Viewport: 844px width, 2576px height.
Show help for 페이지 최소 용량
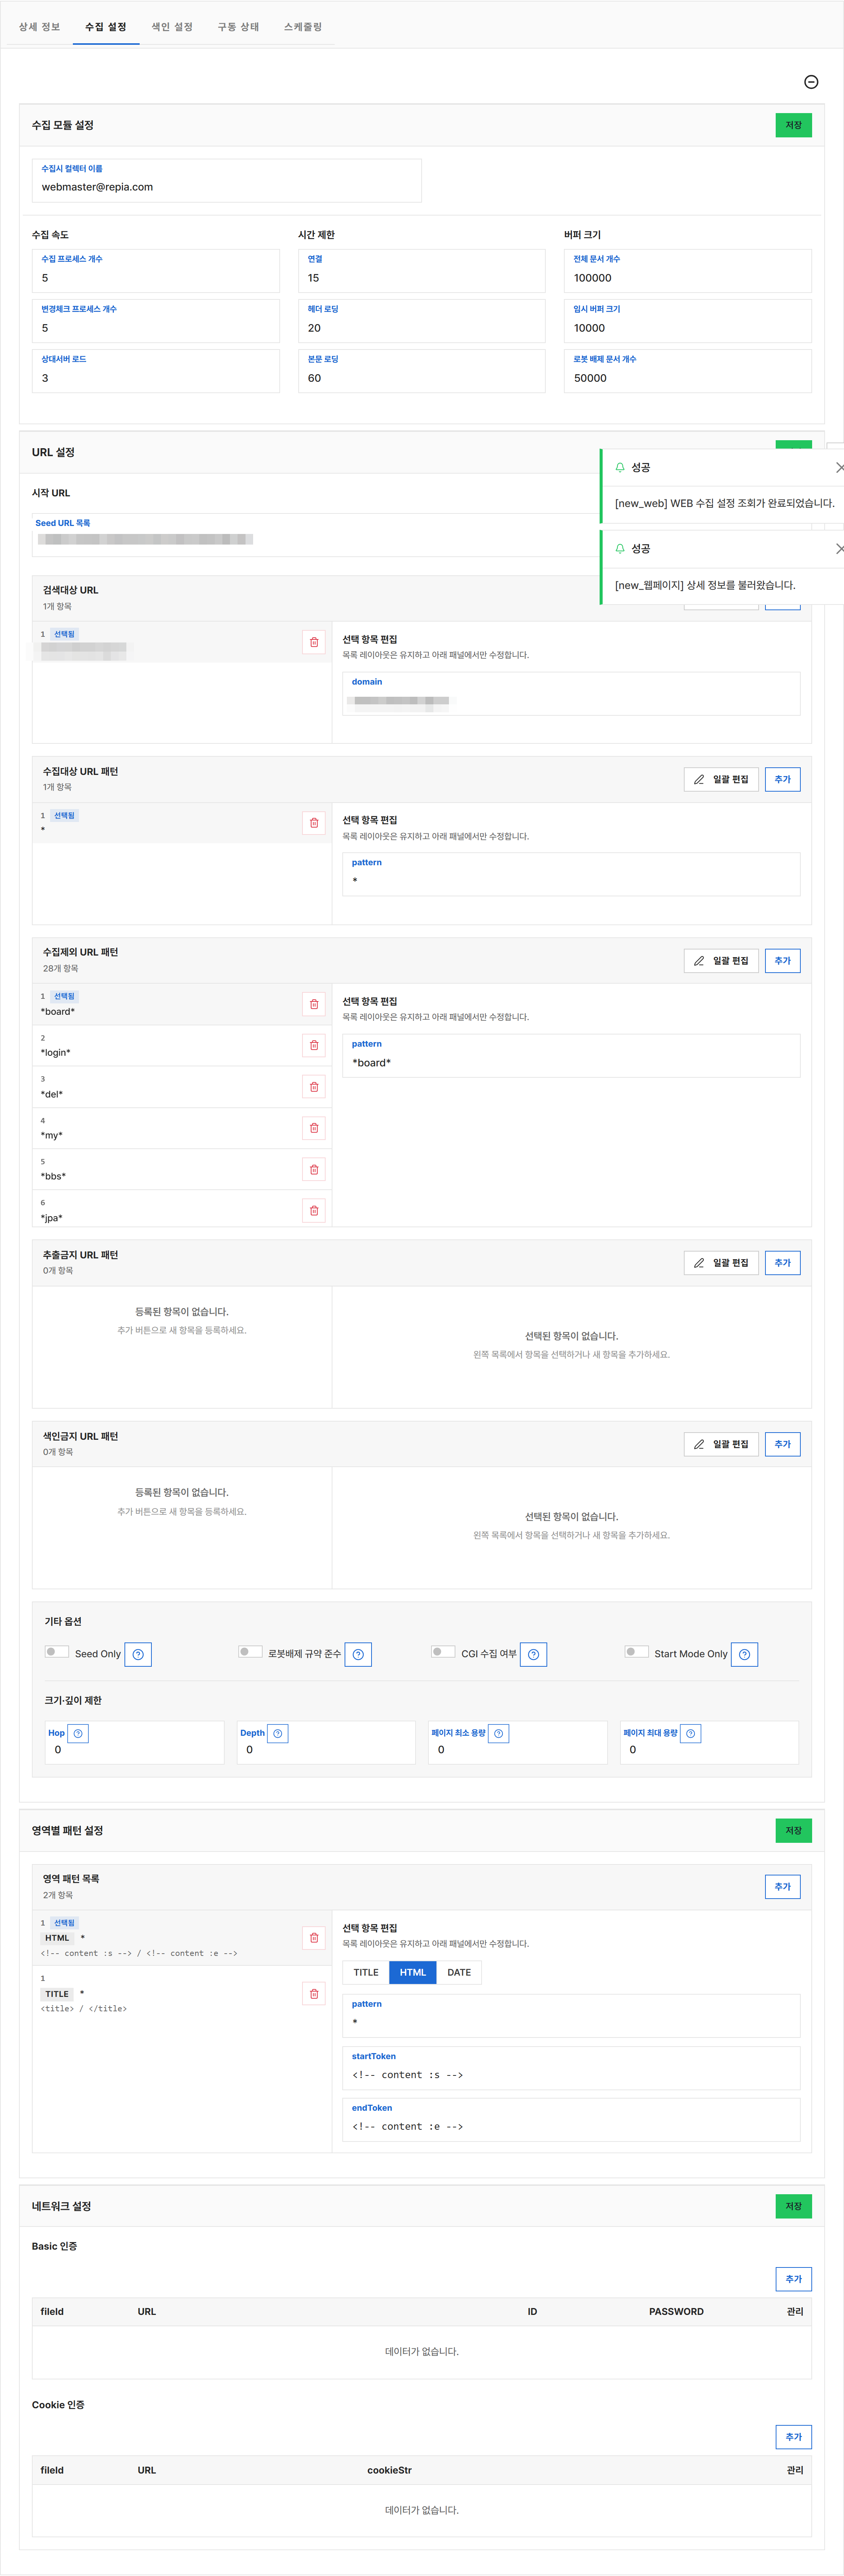(499, 1733)
